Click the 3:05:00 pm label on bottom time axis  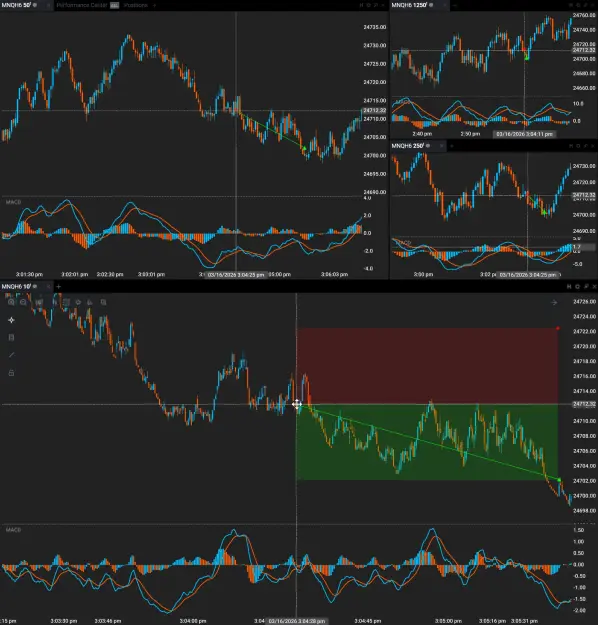click(448, 621)
